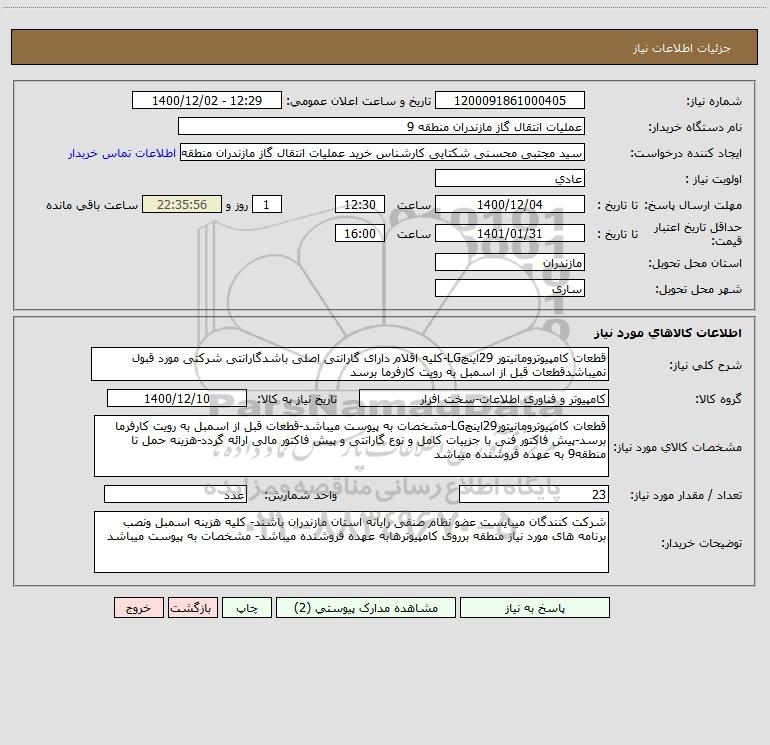Click the label 'توضیحات خریدار:'
The width and height of the screenshot is (770, 745).
702,543
